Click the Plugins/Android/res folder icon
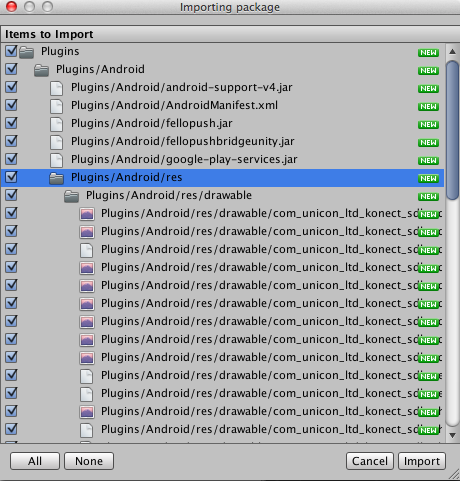Image resolution: width=460 pixels, height=481 pixels. pos(56,178)
